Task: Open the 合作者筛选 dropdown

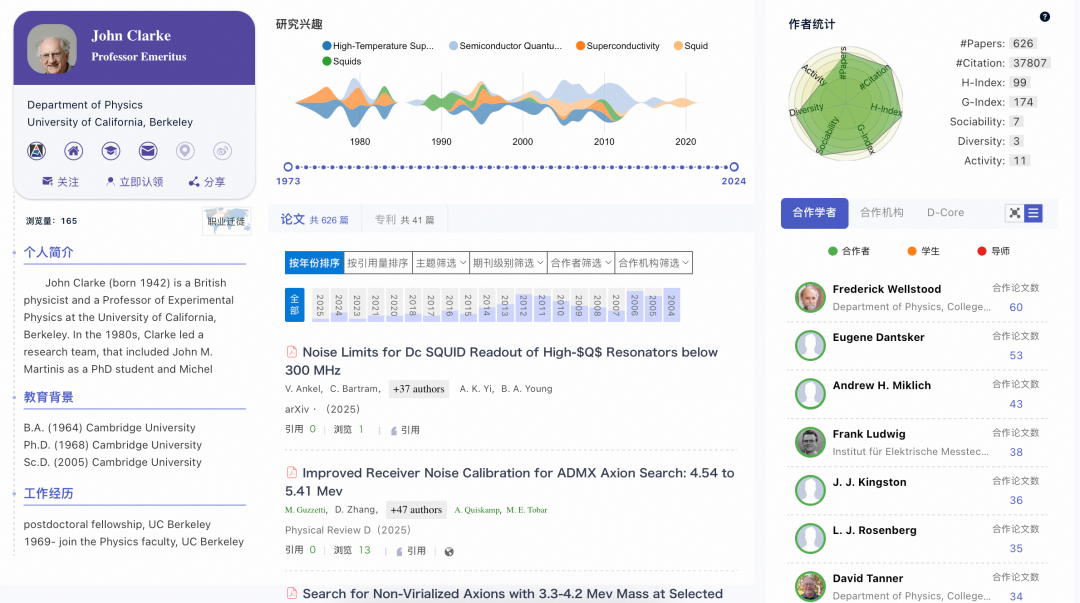Action: click(x=579, y=262)
